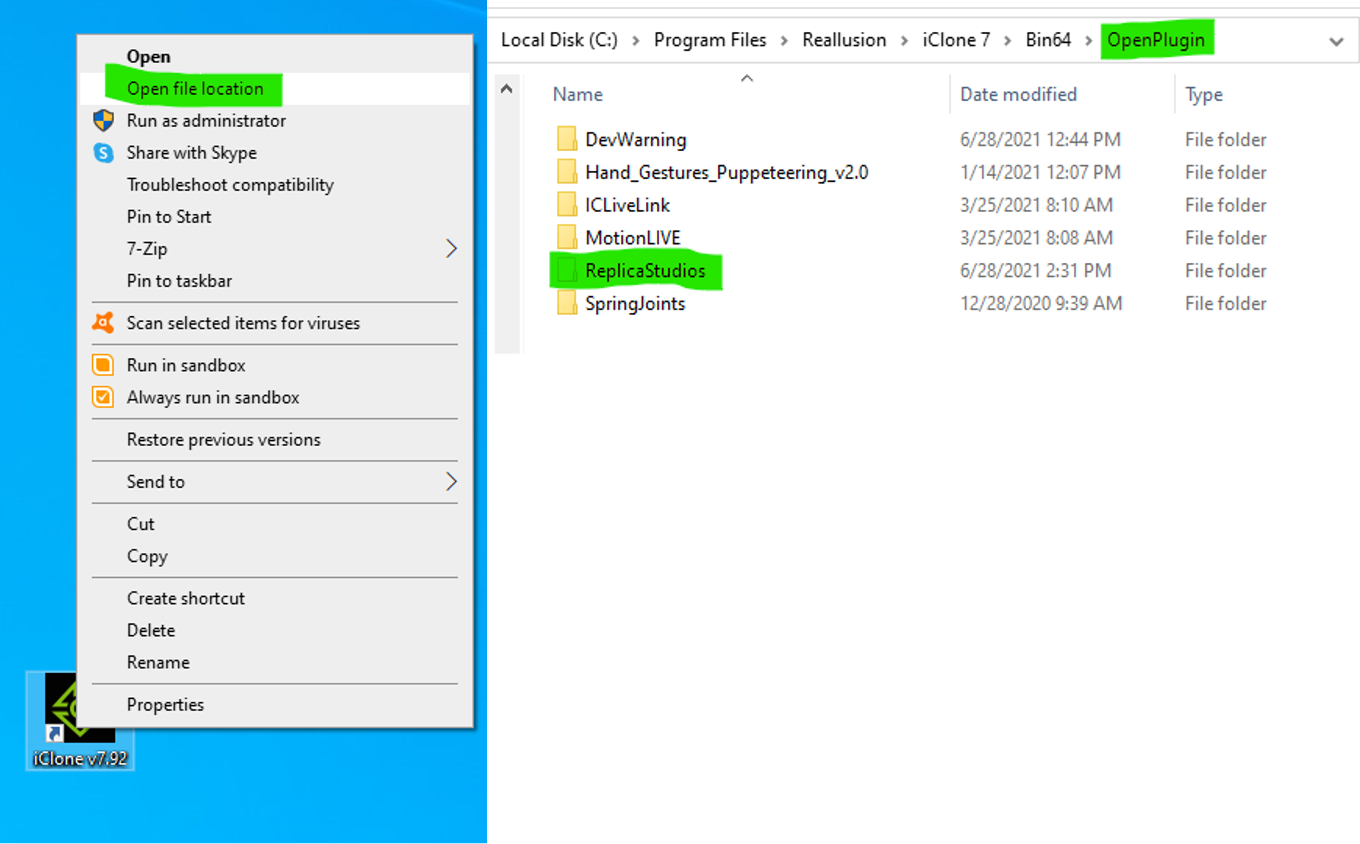The height and width of the screenshot is (844, 1360).
Task: Choose Always run in sandbox
Action: coord(275,397)
